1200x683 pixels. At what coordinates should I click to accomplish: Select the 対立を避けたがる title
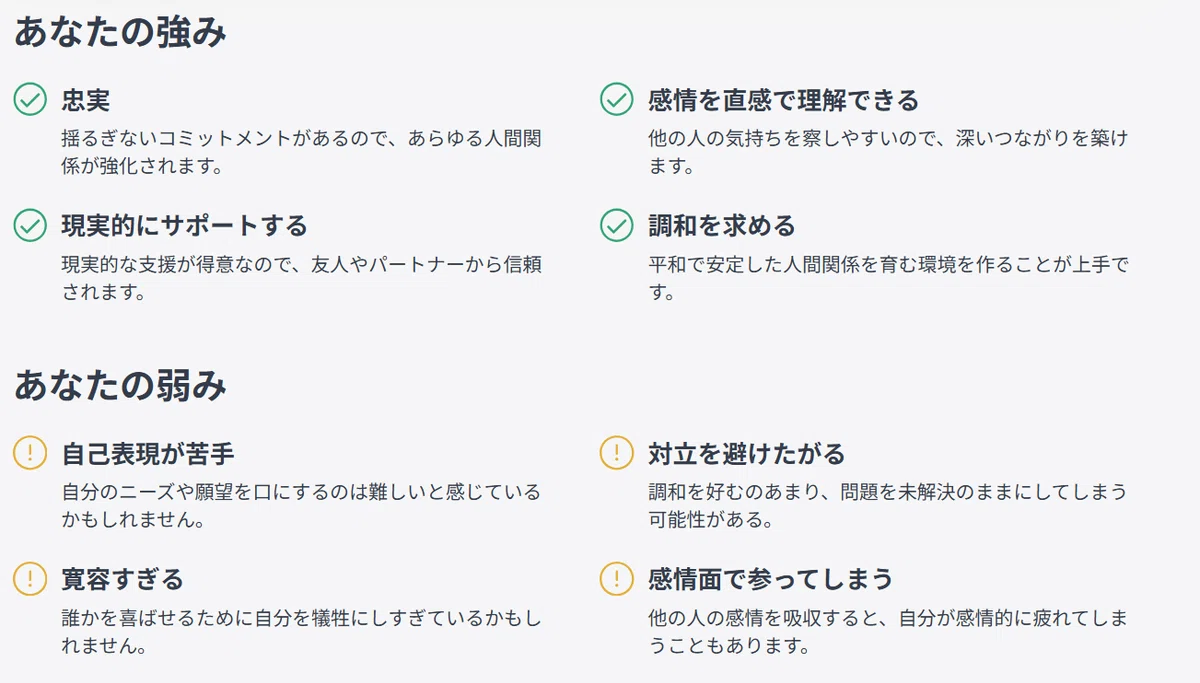point(746,453)
